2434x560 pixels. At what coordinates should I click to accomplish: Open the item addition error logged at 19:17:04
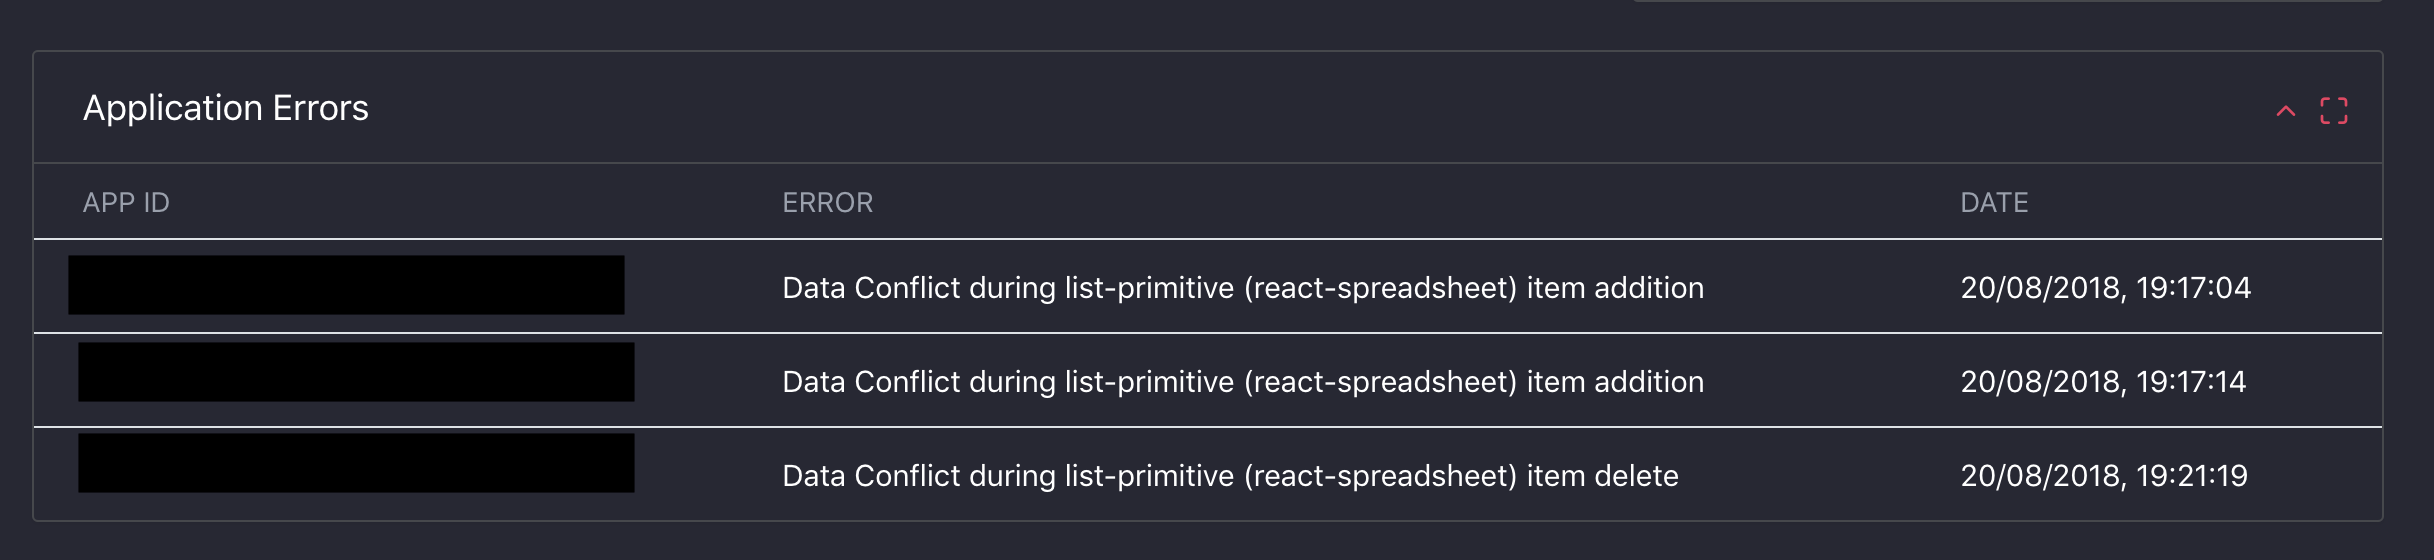(1242, 288)
